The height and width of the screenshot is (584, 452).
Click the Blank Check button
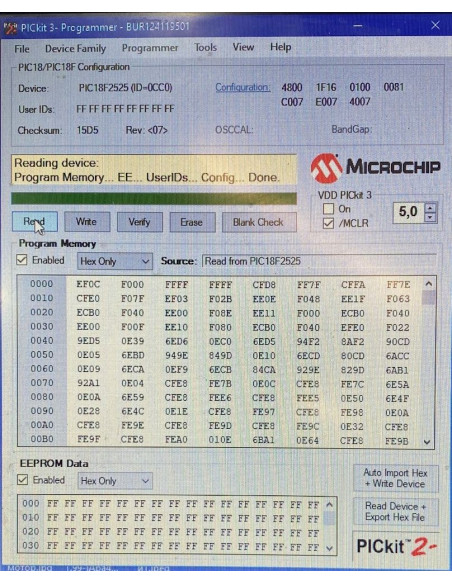click(259, 222)
